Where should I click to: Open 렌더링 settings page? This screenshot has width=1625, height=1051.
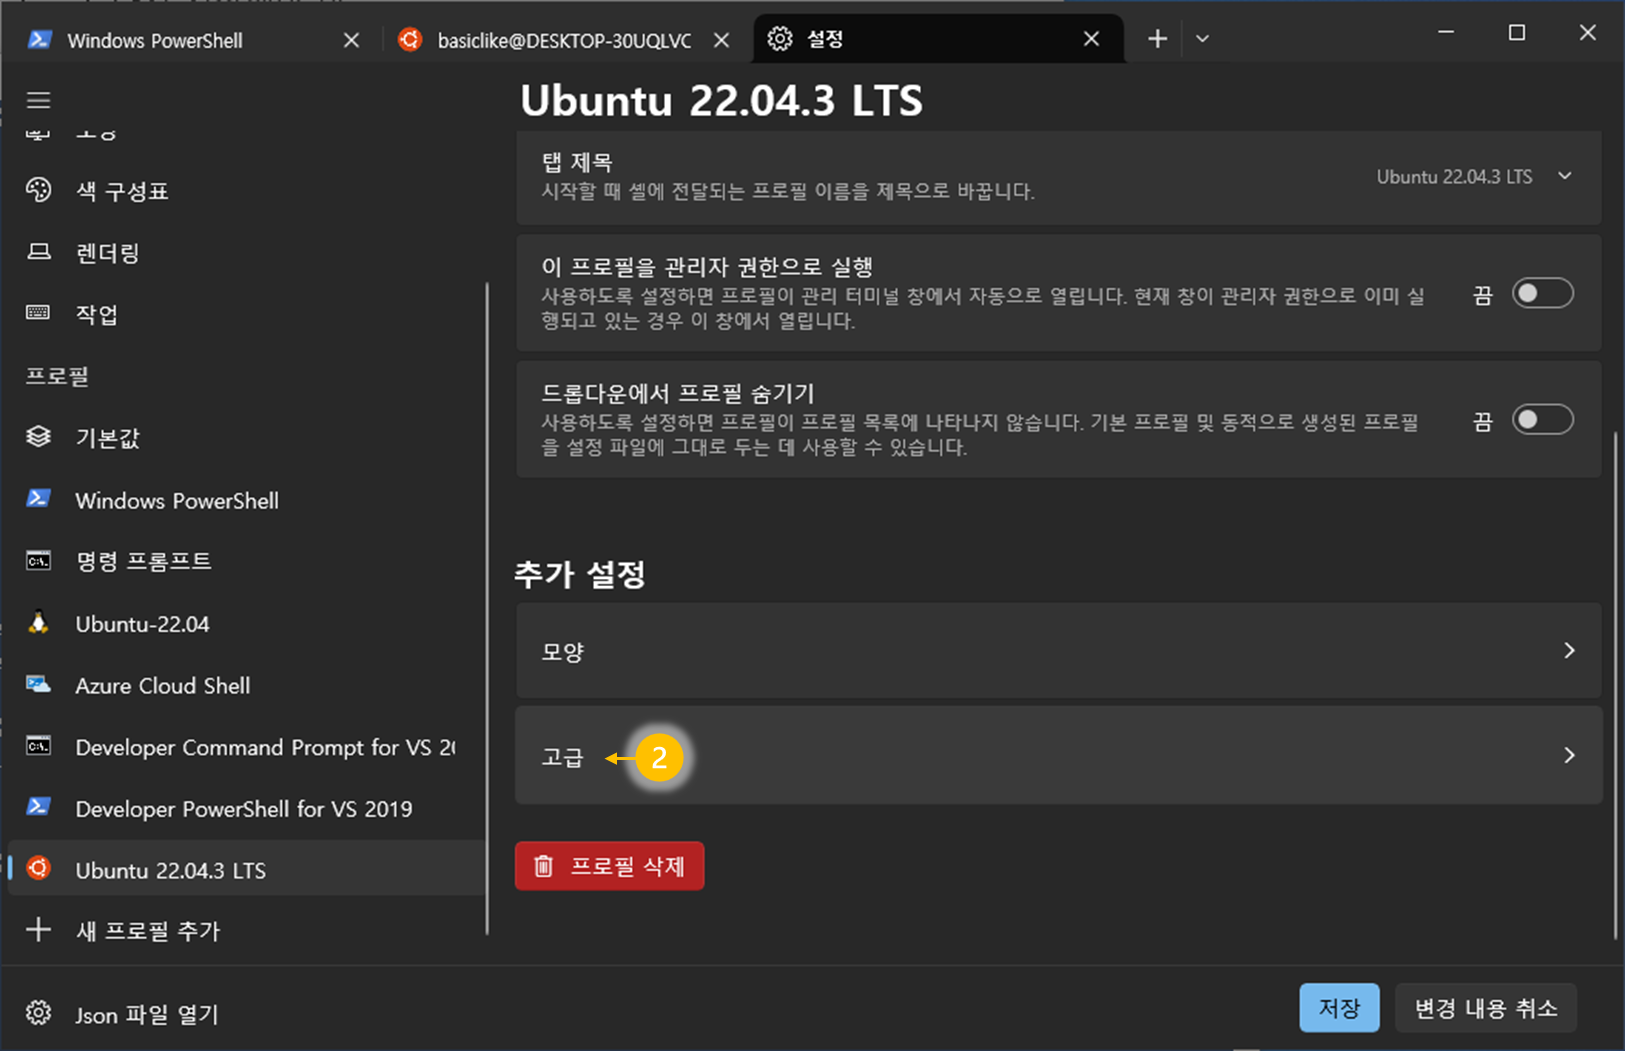click(245, 253)
